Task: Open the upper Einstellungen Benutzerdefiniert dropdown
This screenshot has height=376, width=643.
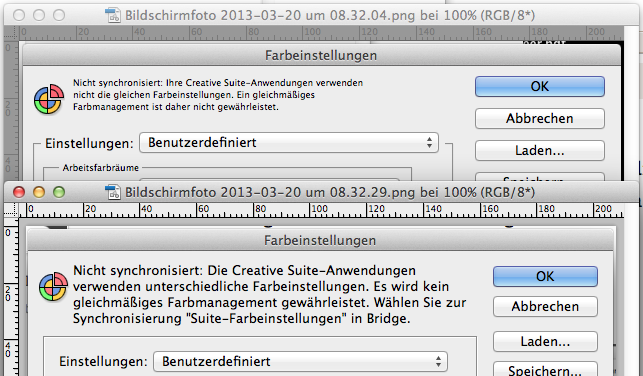Action: [x=289, y=143]
